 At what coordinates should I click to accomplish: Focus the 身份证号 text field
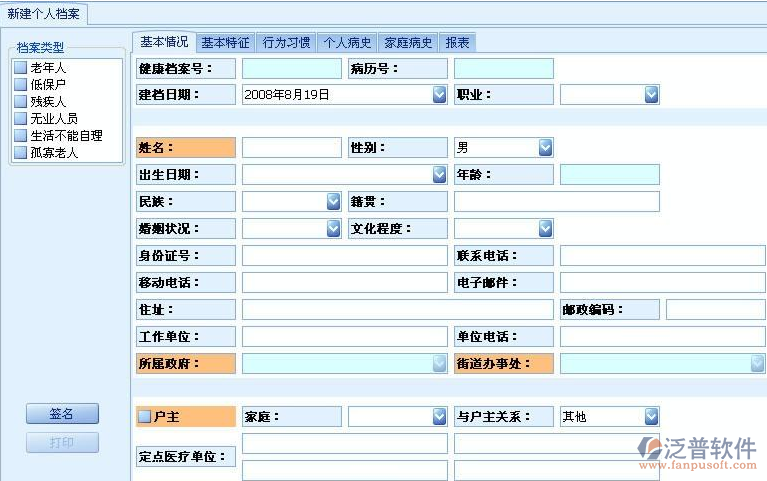click(343, 256)
